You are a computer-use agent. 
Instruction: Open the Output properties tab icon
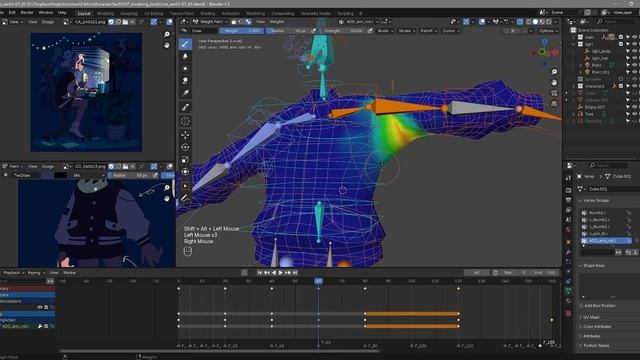(x=568, y=200)
